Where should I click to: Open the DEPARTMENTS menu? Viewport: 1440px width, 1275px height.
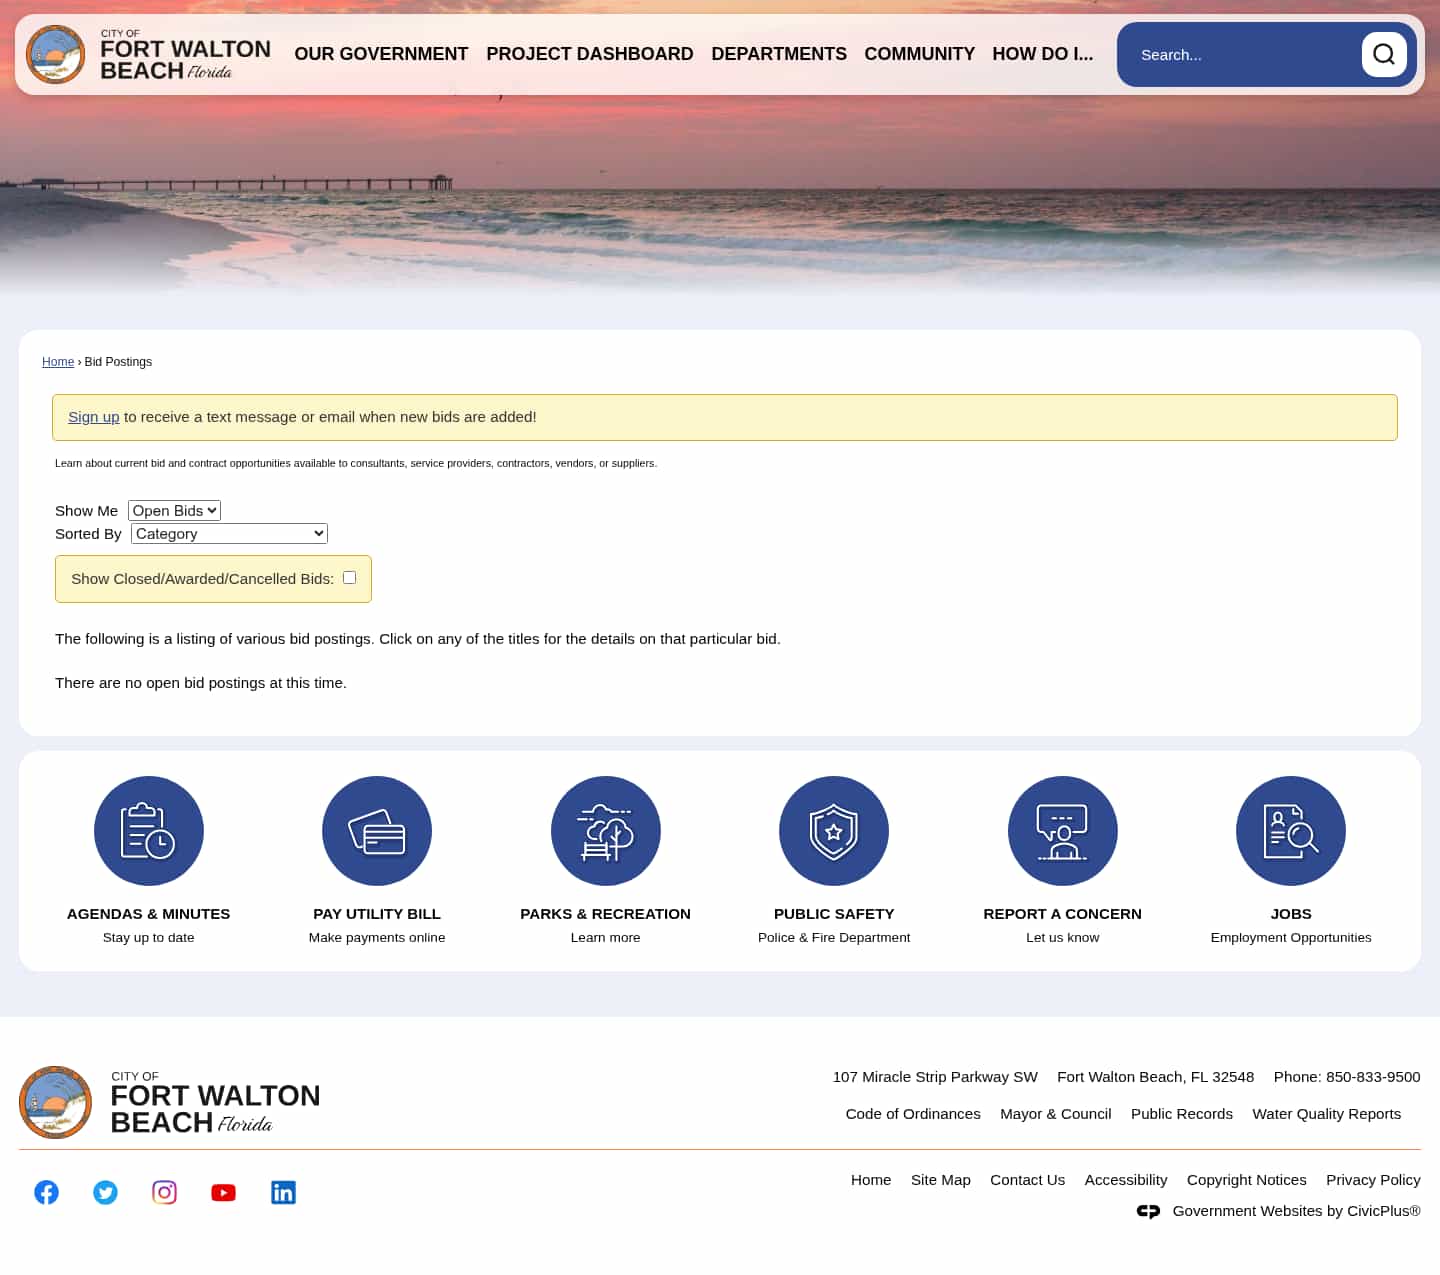[779, 54]
